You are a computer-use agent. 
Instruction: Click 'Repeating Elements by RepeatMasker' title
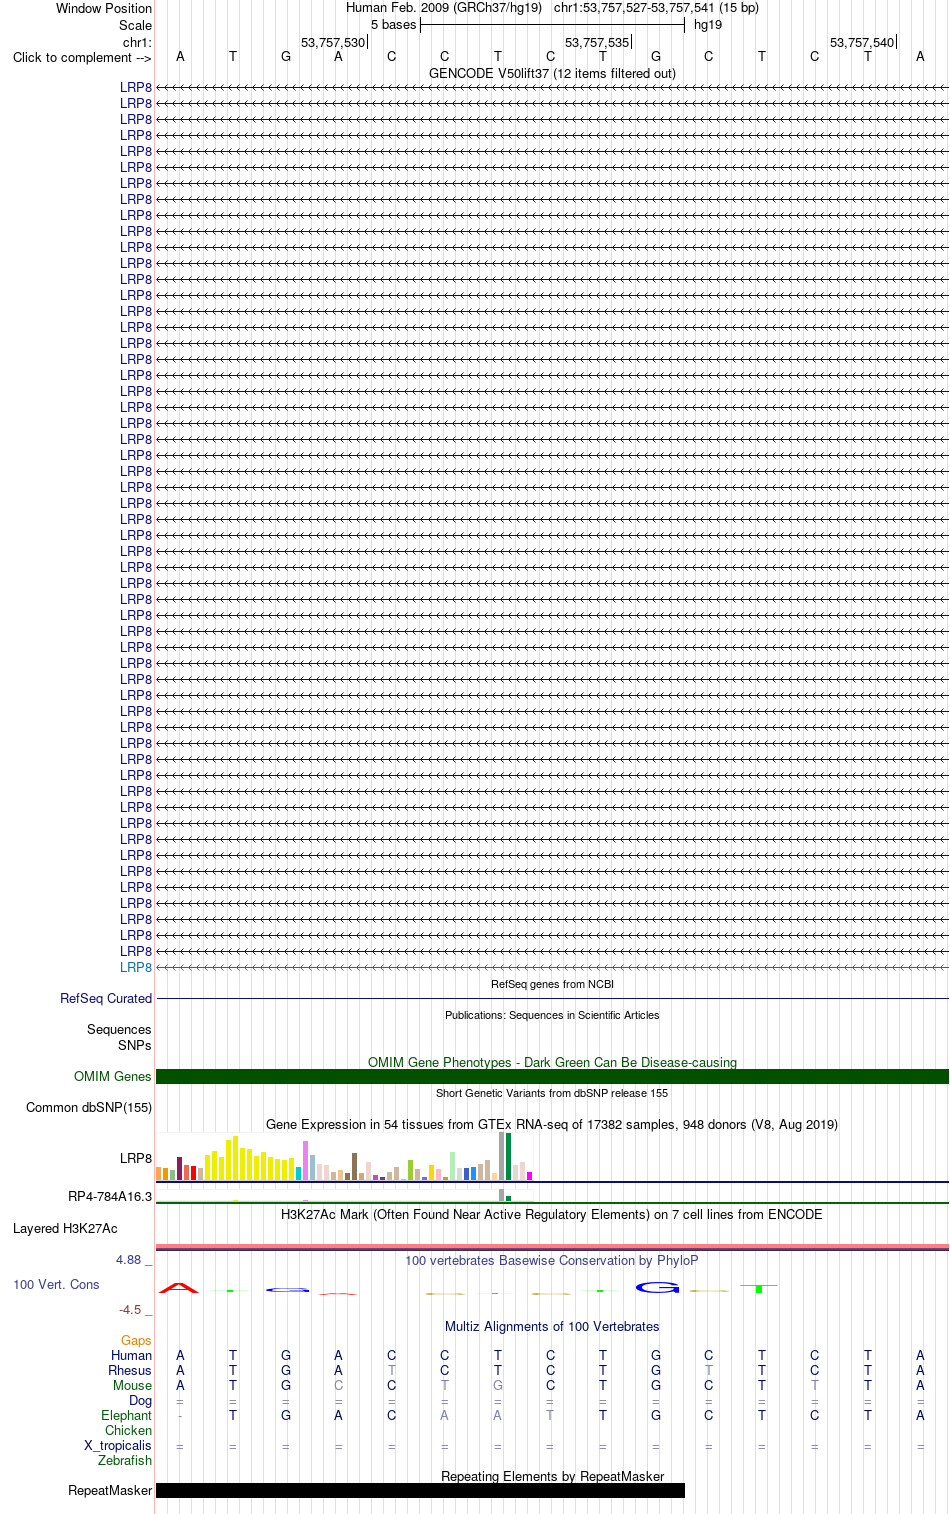click(552, 1476)
